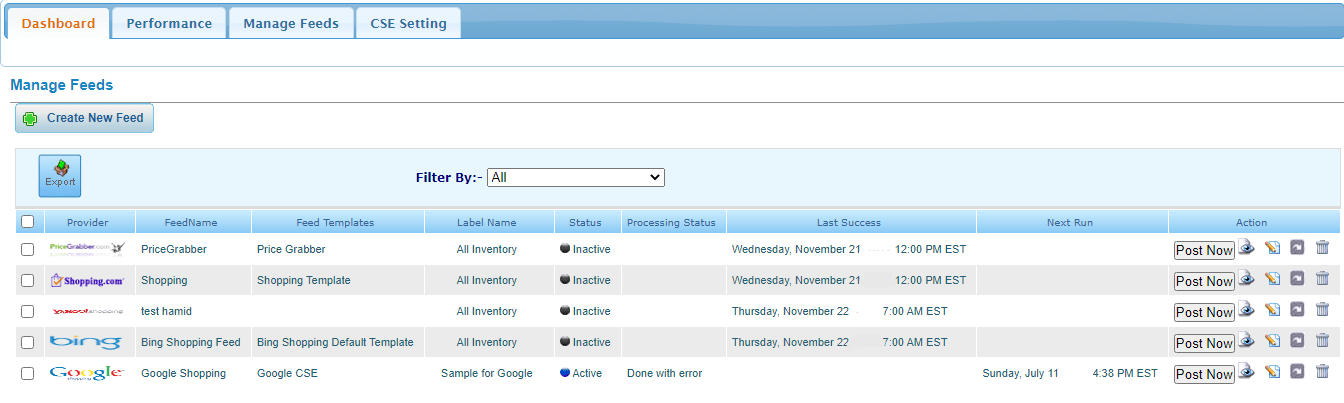Delete the Shopping feed (trash icon)
Viewport: 1344px width, 403px height.
1322,279
